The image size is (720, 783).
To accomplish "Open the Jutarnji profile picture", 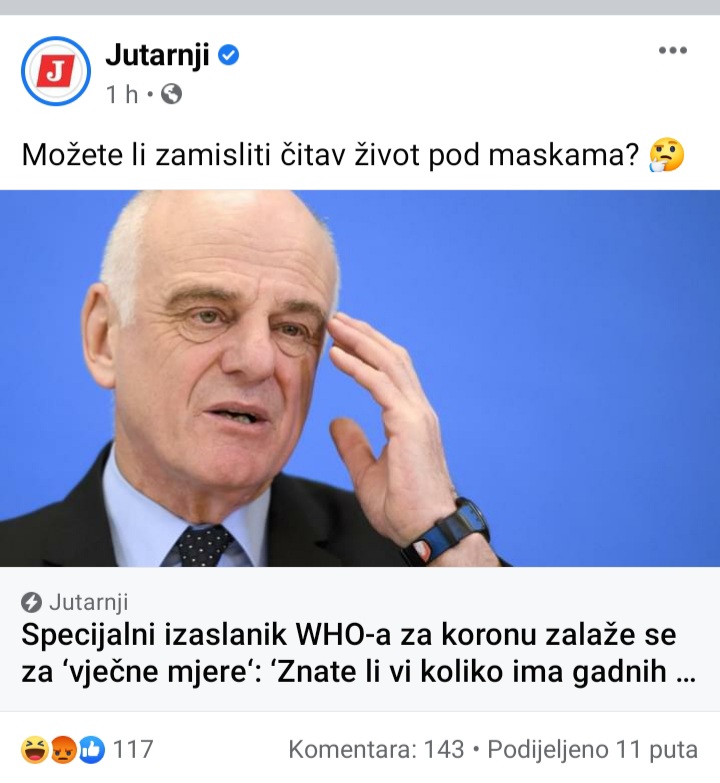I will (x=56, y=71).
